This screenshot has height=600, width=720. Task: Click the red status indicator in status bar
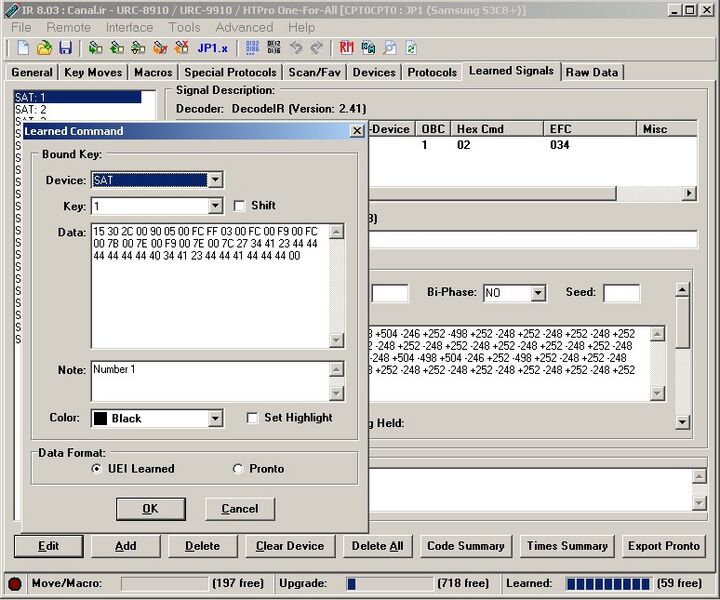pos(15,584)
